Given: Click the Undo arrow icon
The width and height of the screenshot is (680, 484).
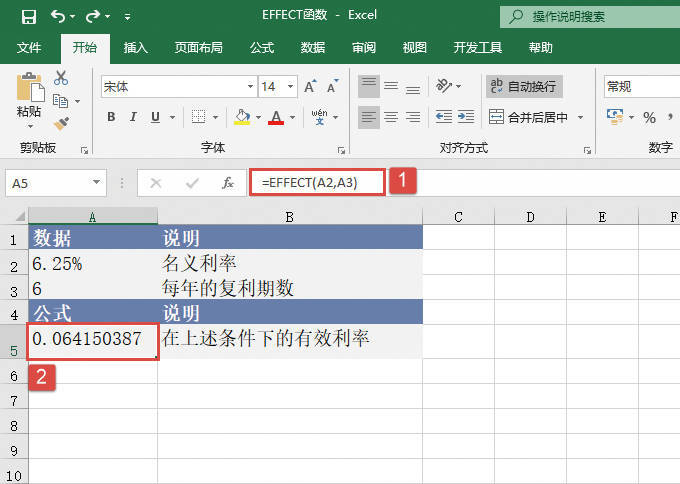Looking at the screenshot, I should 58,16.
